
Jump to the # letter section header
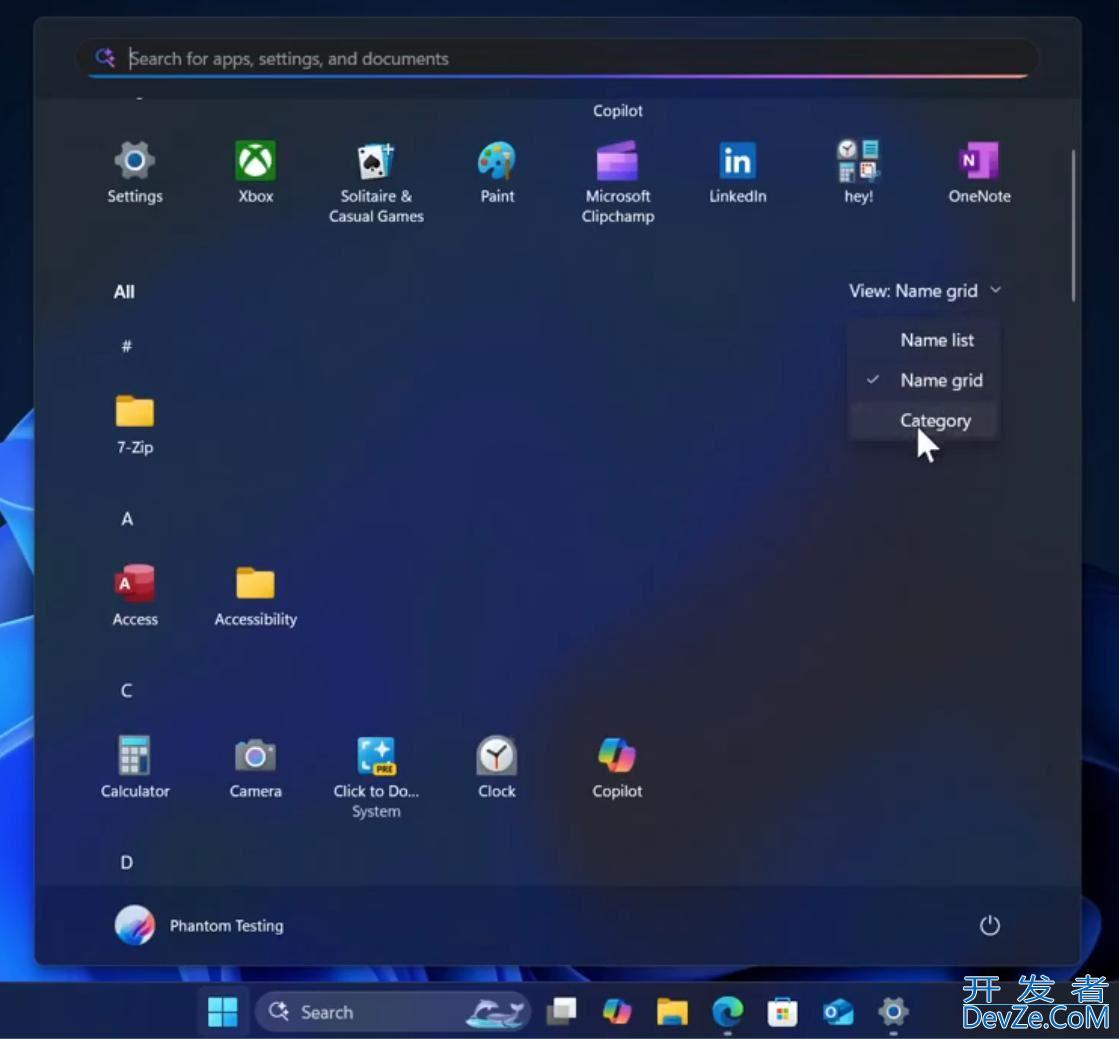click(x=126, y=346)
